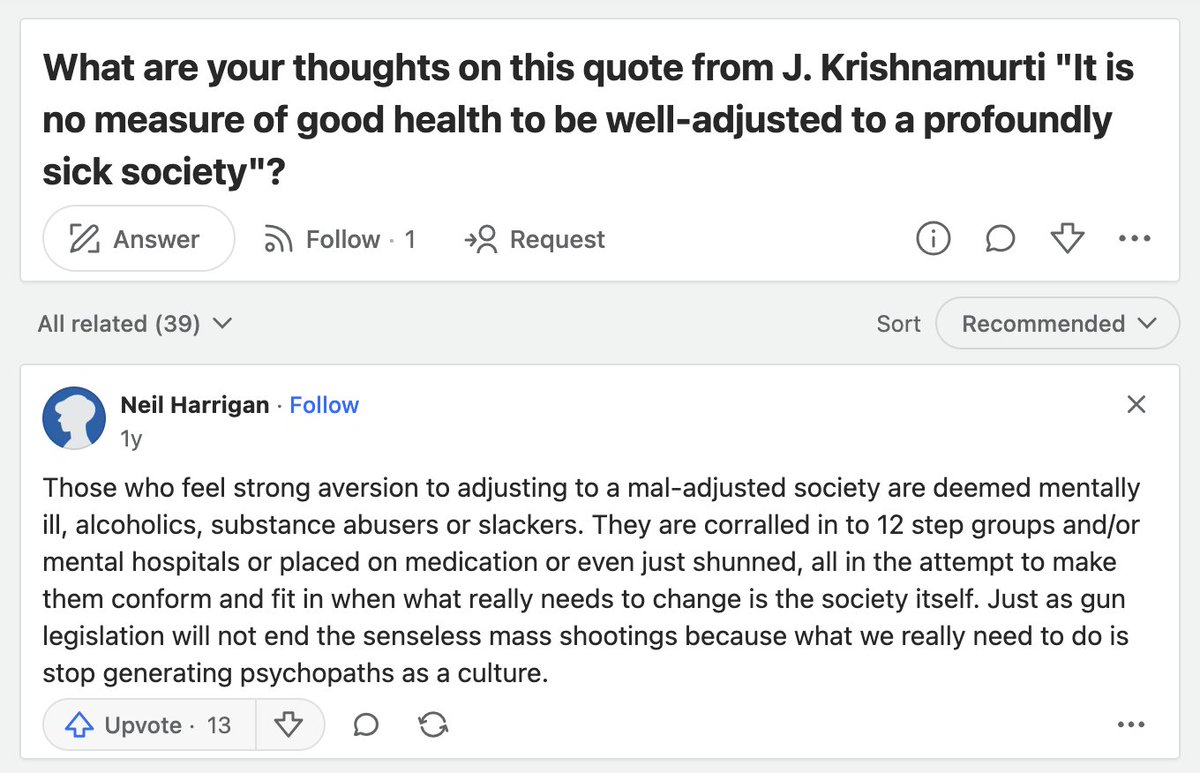Click the answer's 1y timestamp
This screenshot has width=1200, height=773.
click(130, 437)
